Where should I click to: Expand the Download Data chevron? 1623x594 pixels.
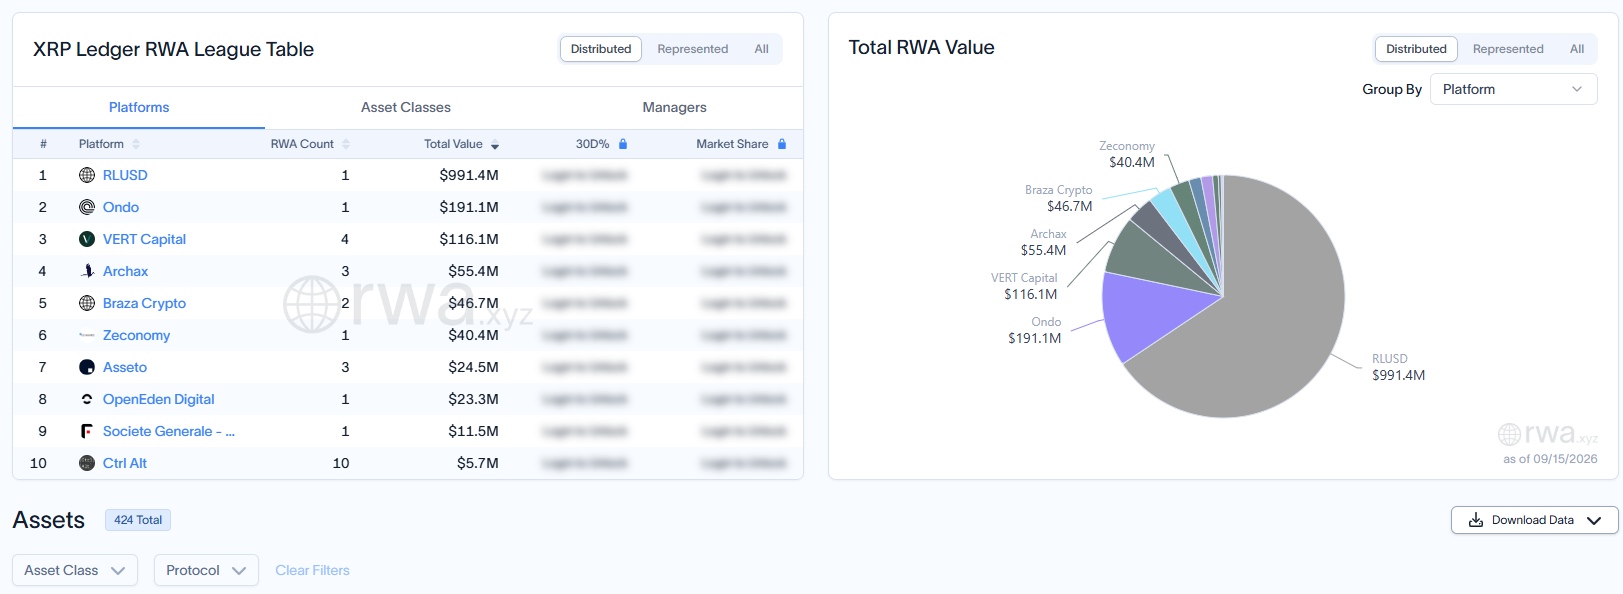(1594, 520)
